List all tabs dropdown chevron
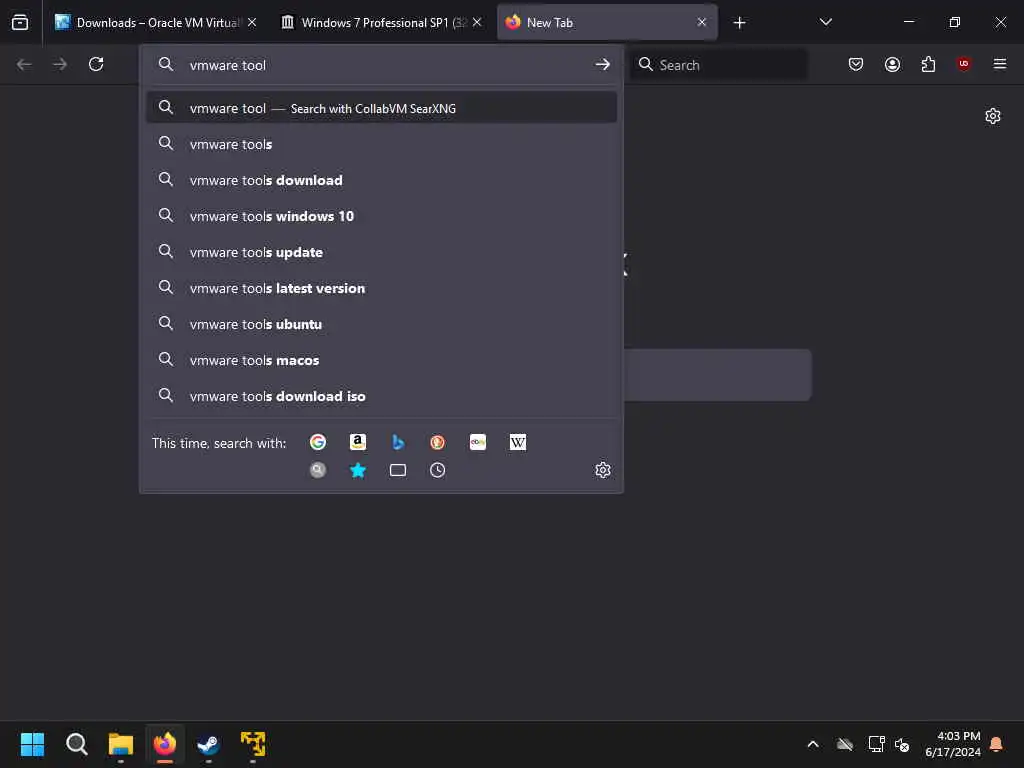 (825, 22)
